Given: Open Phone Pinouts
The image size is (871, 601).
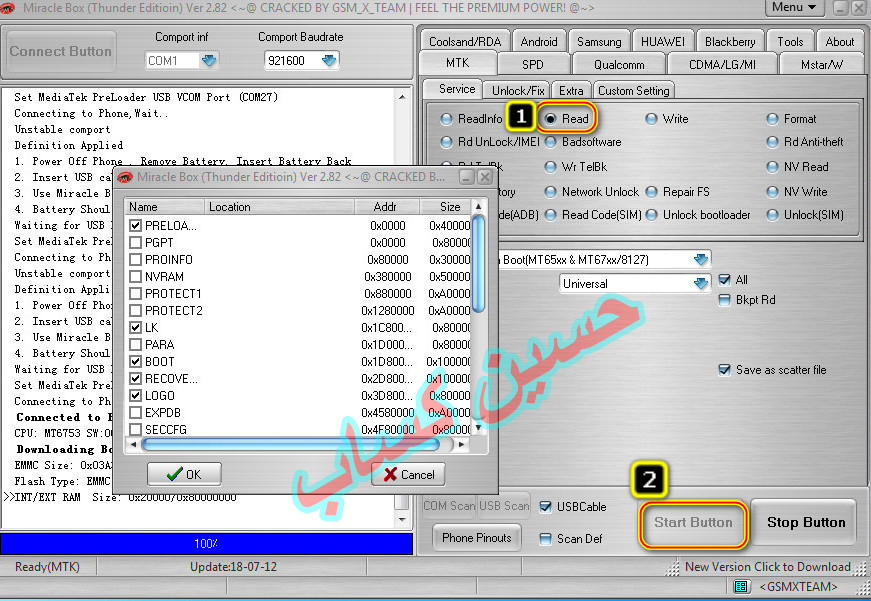Looking at the screenshot, I should tap(477, 538).
